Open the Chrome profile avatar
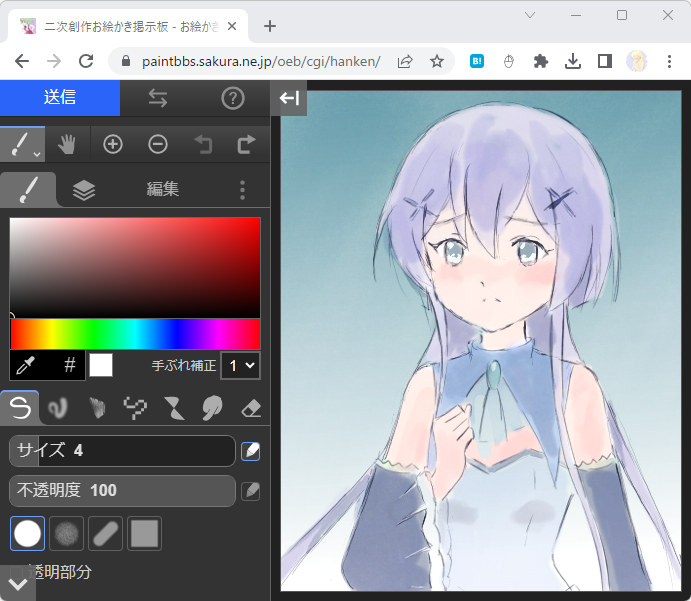This screenshot has width=691, height=601. pyautogui.click(x=637, y=61)
